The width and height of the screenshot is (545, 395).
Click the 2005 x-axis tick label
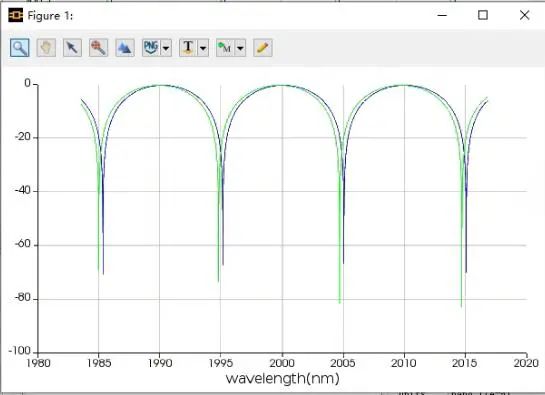point(343,363)
